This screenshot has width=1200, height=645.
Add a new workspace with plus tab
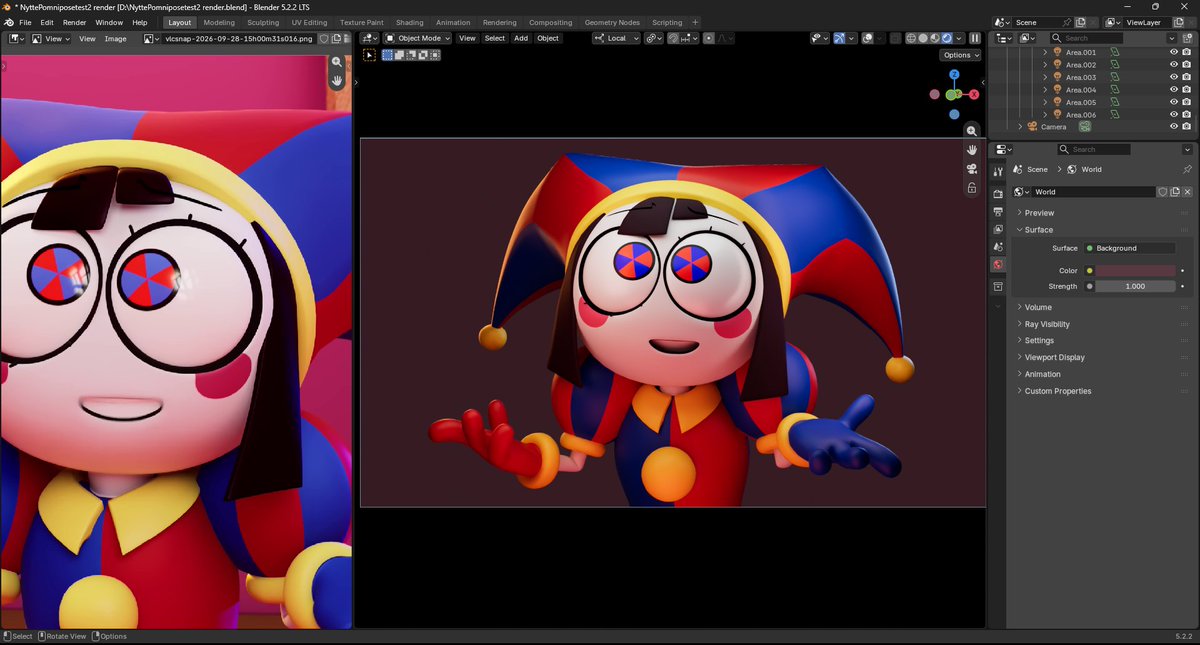click(695, 22)
